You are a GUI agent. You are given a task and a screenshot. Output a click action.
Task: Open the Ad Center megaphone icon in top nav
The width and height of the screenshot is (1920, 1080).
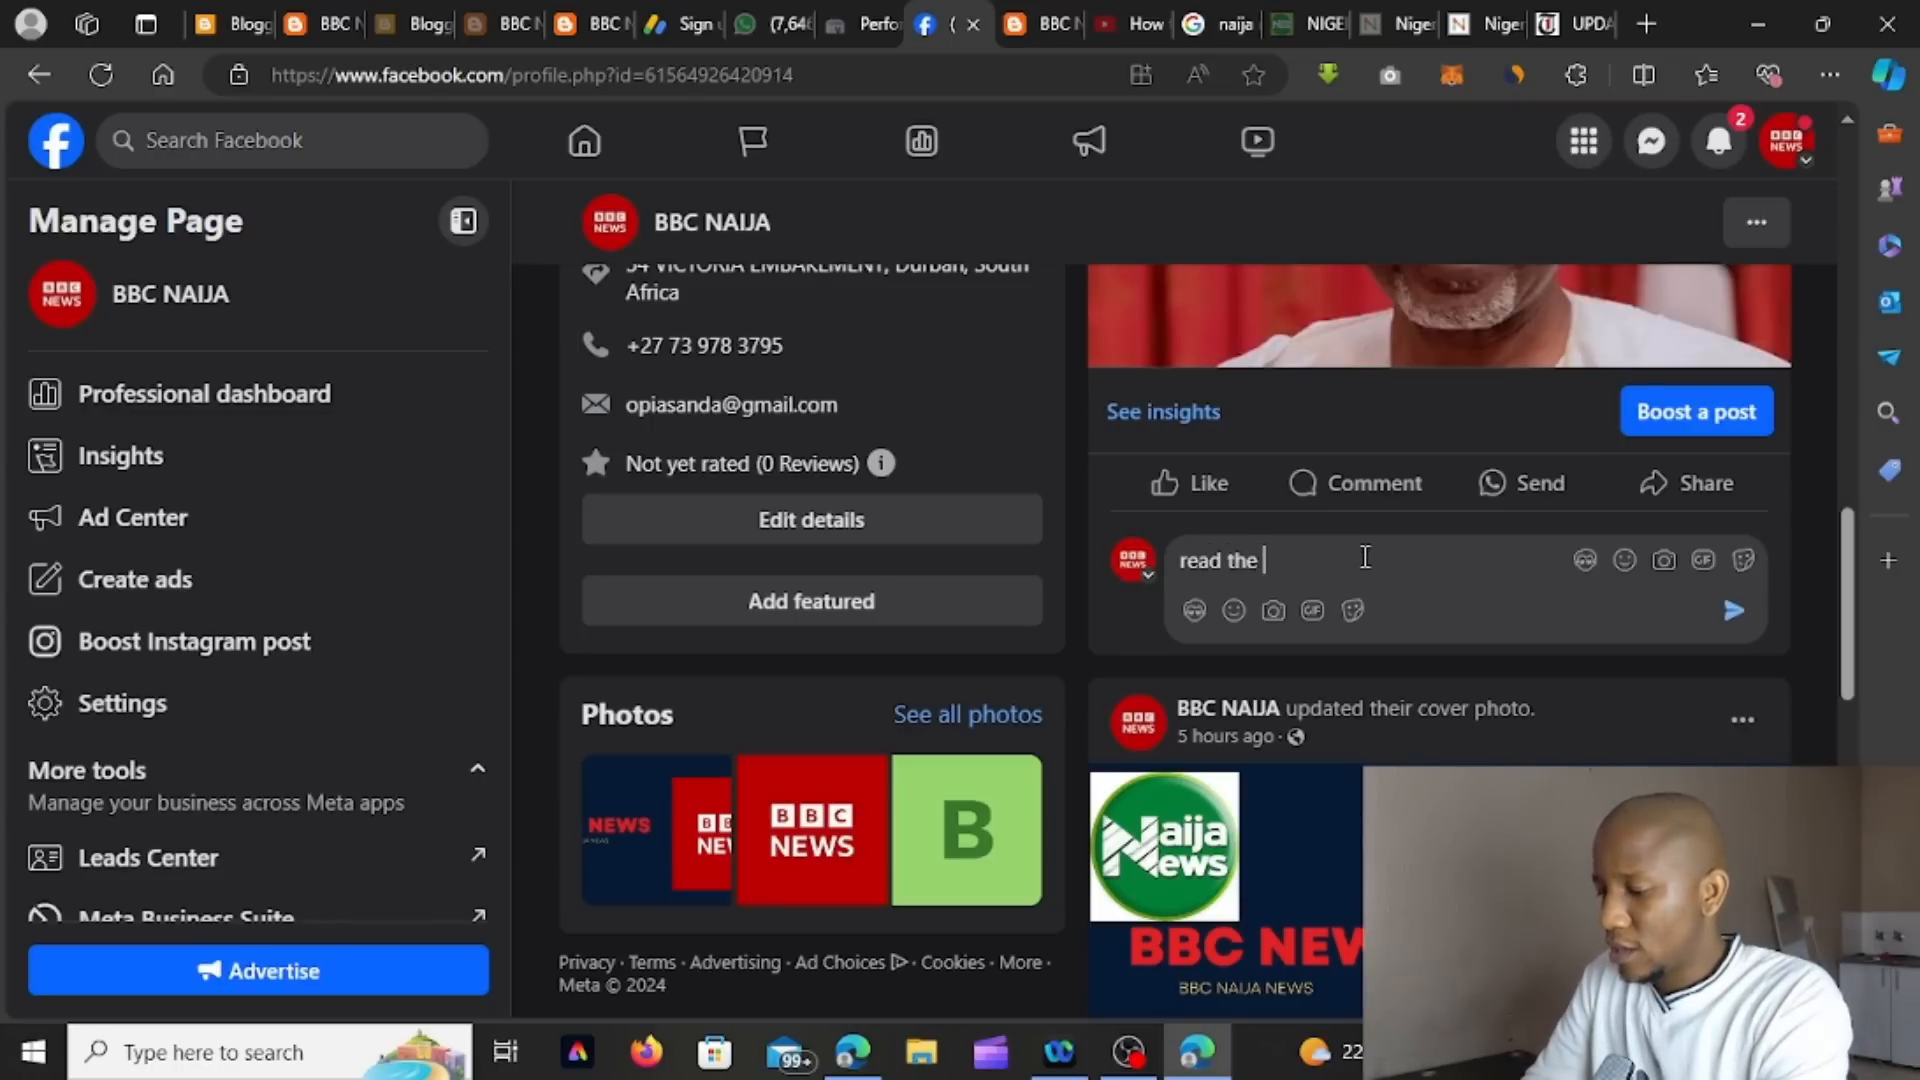(x=1089, y=141)
